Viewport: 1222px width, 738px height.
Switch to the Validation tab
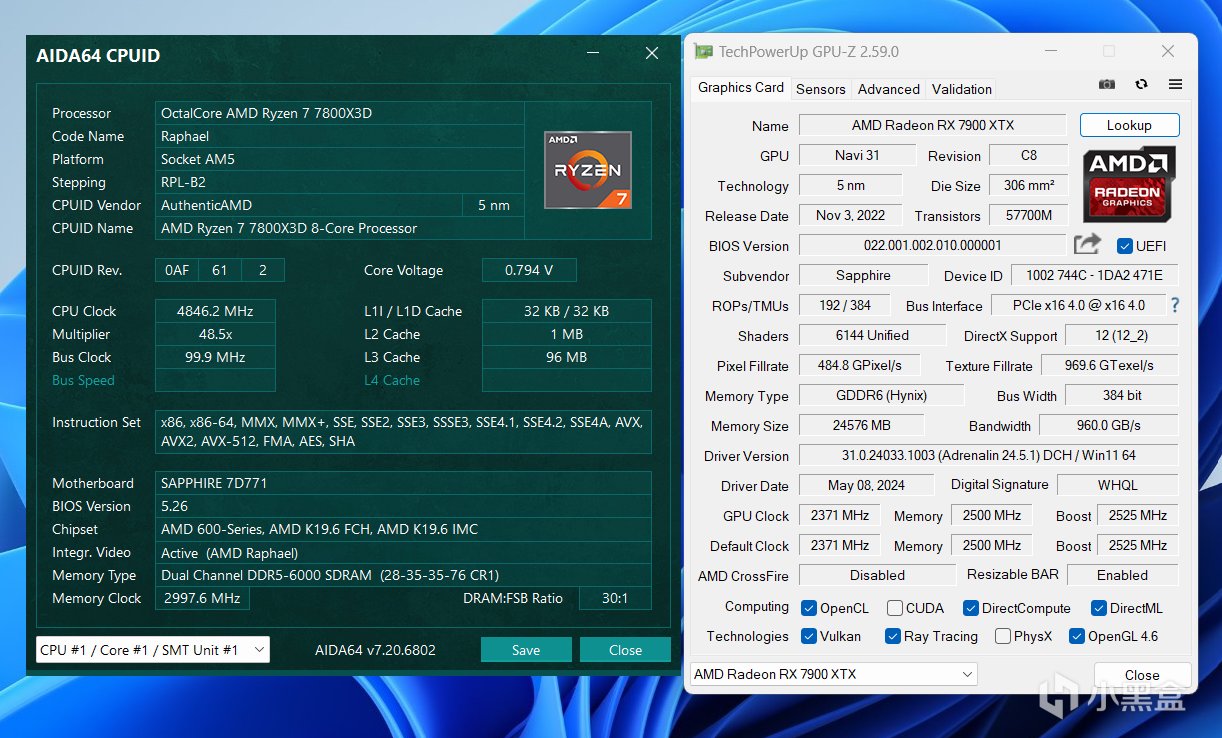(x=962, y=89)
